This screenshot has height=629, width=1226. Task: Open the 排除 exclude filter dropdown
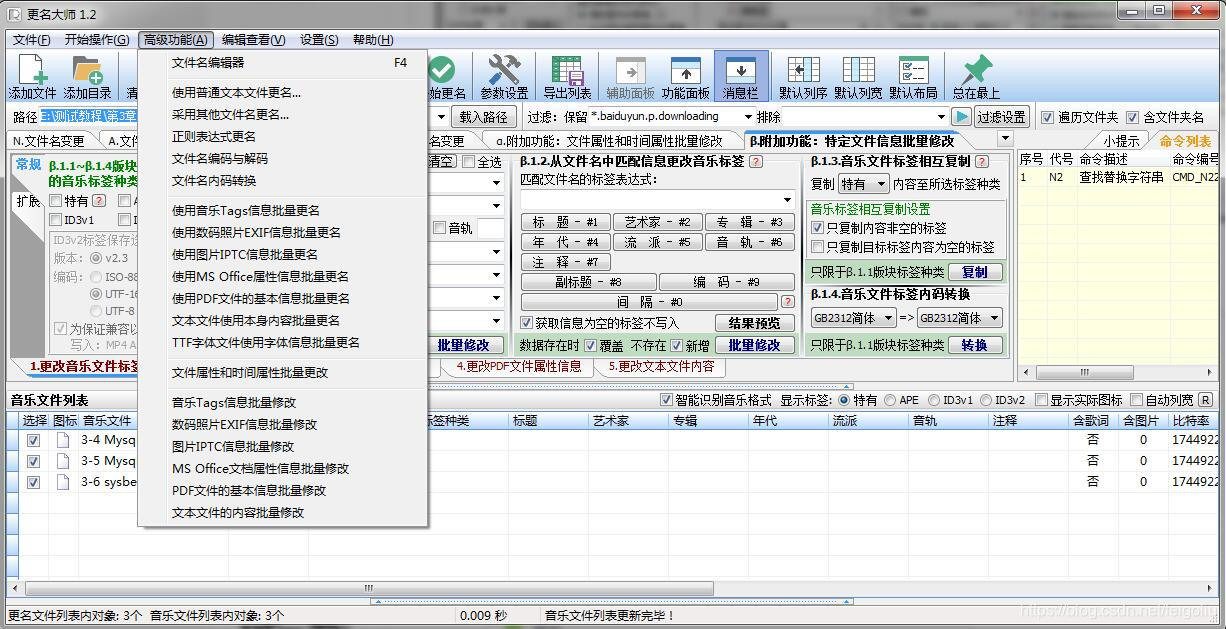(x=939, y=117)
